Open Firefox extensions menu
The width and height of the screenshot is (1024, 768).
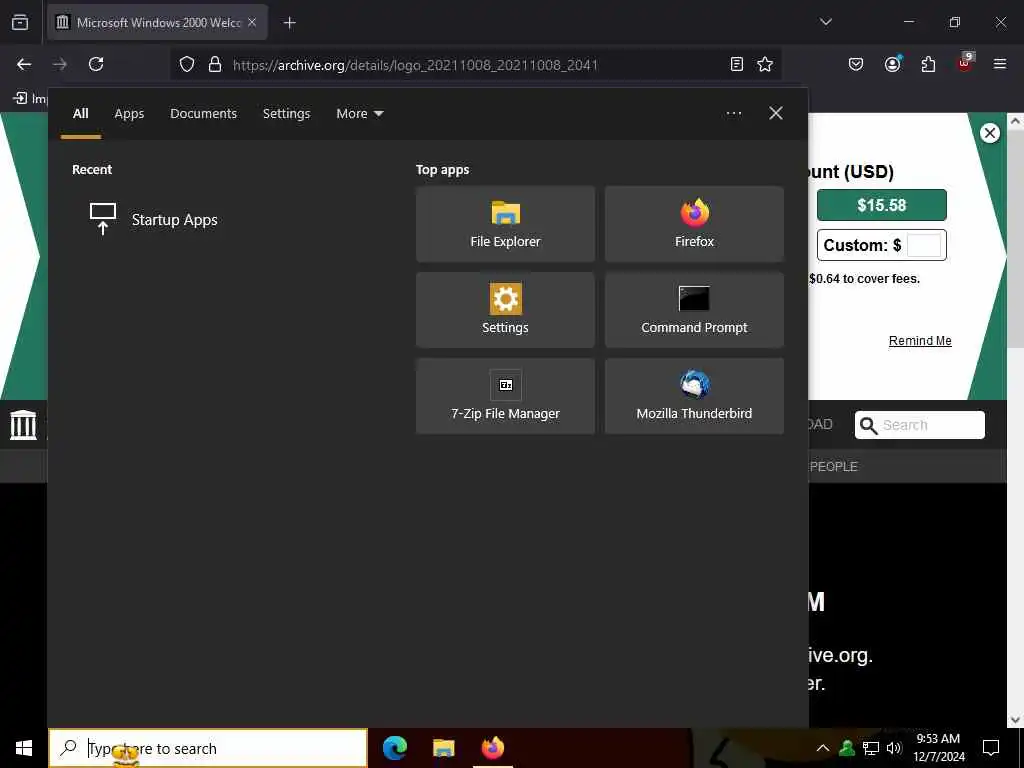point(928,64)
